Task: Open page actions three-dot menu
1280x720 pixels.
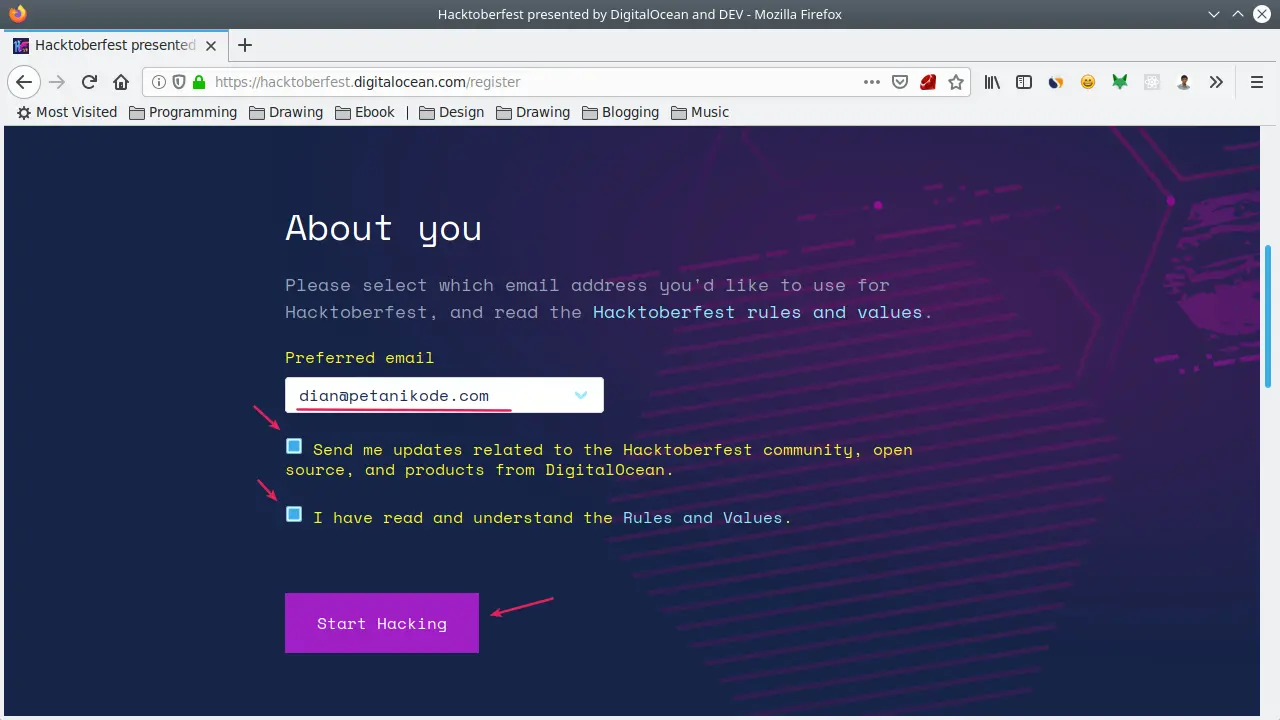Action: click(x=872, y=82)
